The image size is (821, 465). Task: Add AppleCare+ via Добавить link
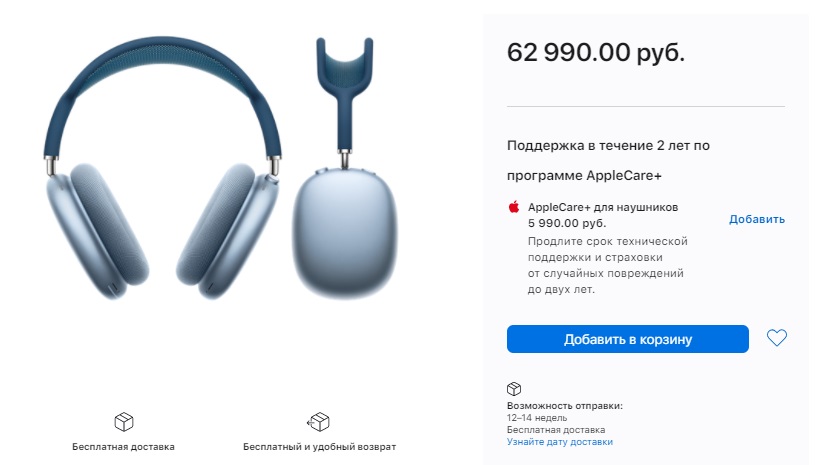tap(757, 219)
